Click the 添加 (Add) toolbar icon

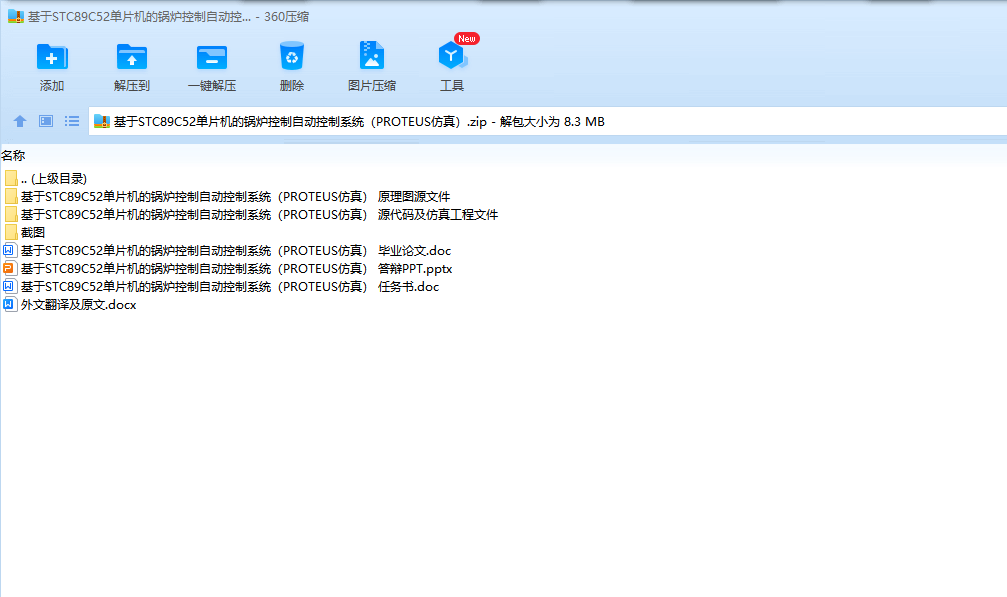[52, 57]
